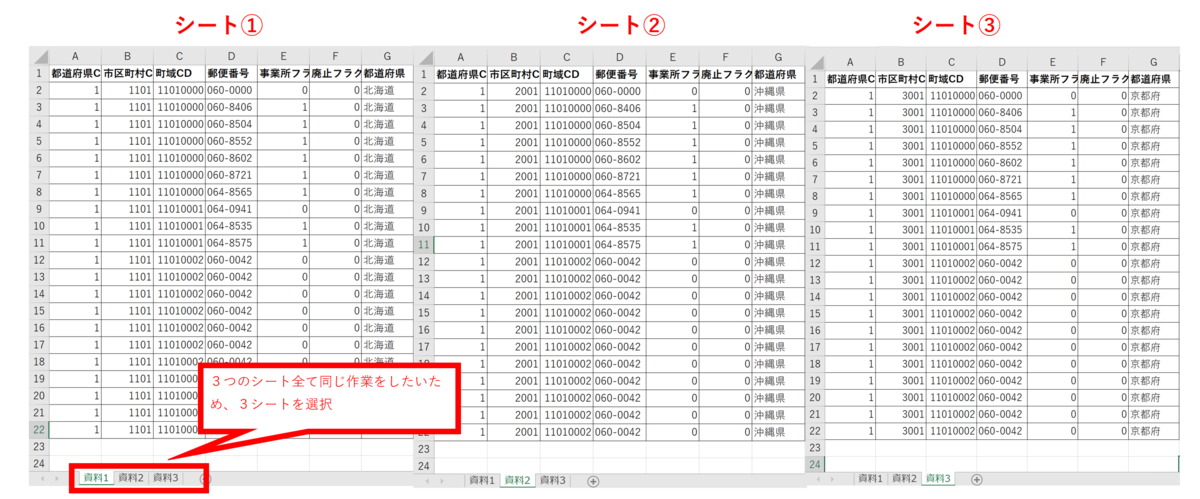Select cell 060-0000 in the 京都府 sheet
1200x499 pixels.
click(x=1002, y=95)
